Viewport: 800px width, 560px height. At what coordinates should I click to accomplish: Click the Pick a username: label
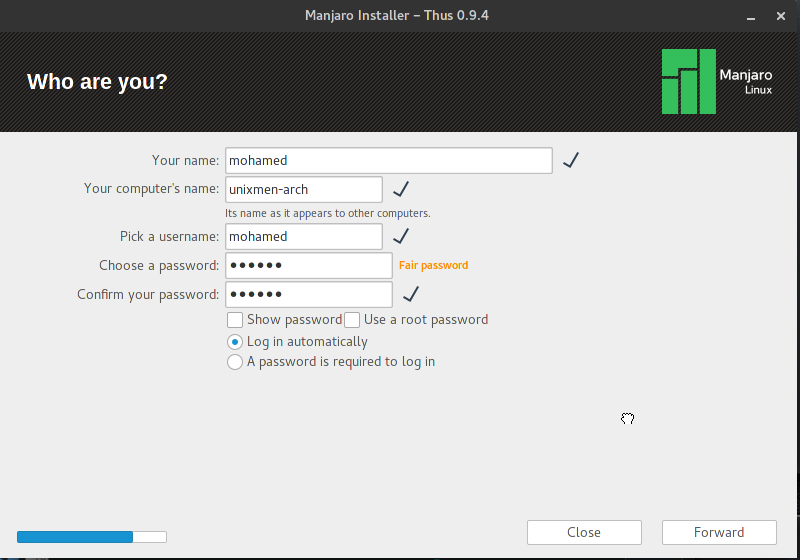tap(169, 237)
